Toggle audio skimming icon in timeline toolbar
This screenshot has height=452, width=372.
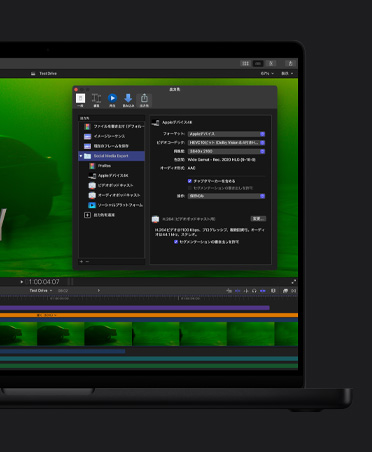click(246, 291)
